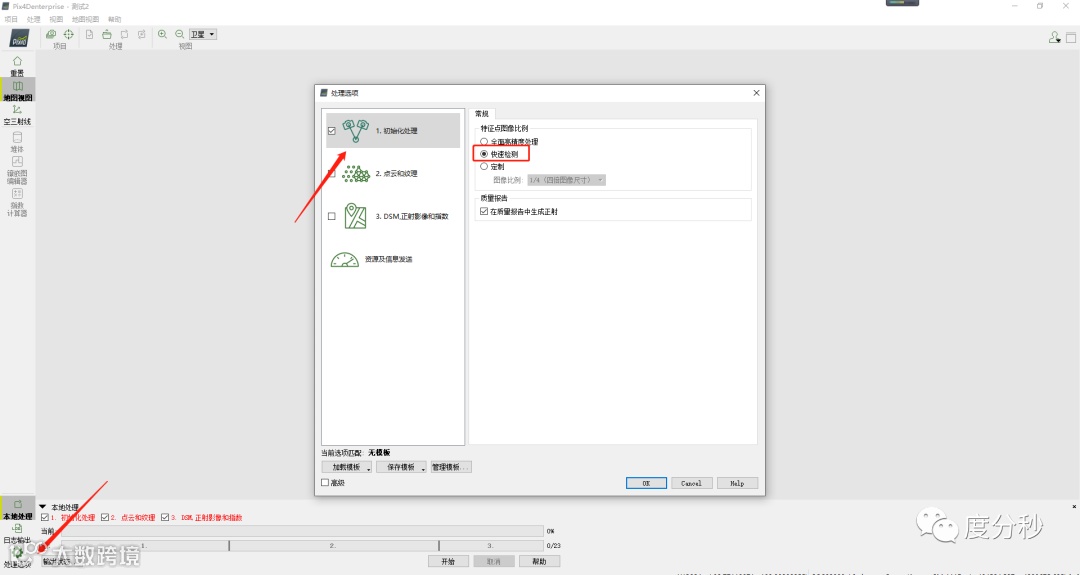Open the 项目 menu
This screenshot has height=575, width=1080.
pos(11,19)
